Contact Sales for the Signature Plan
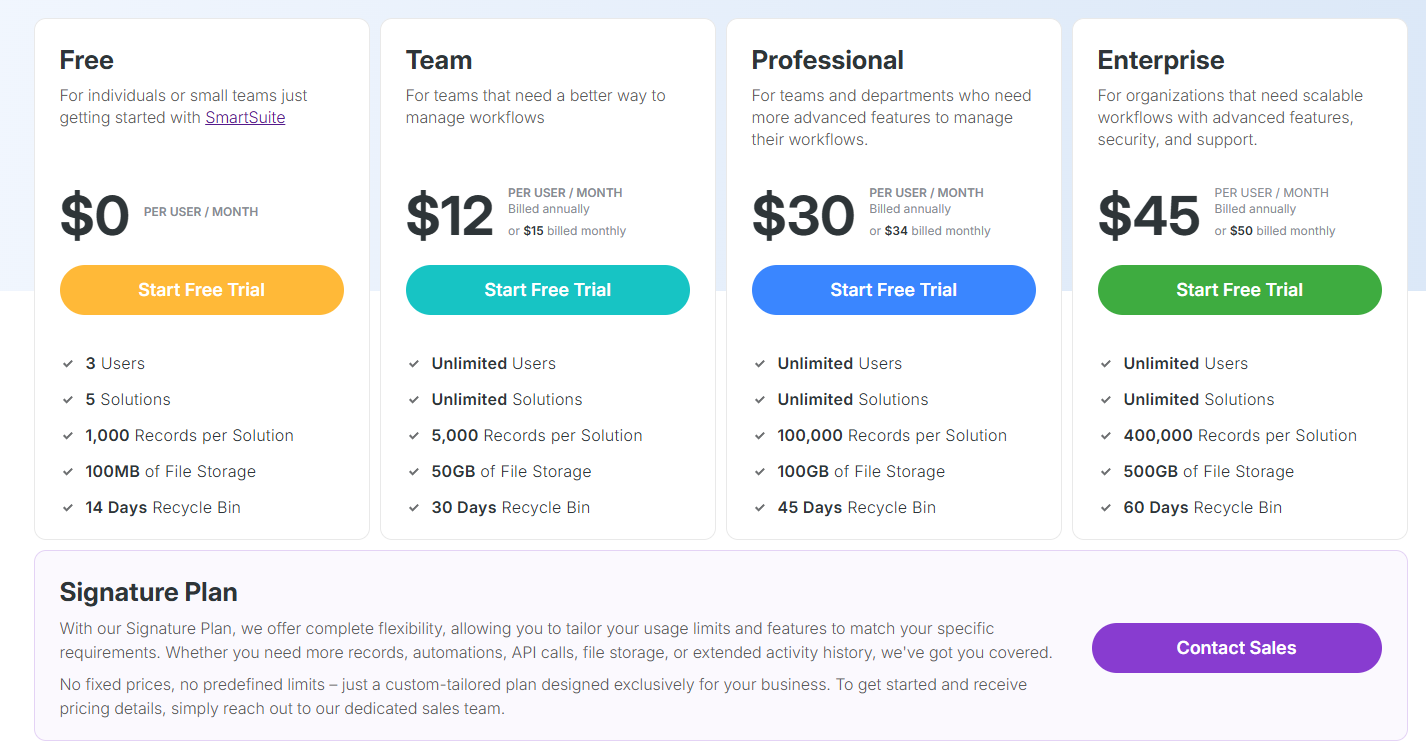1426x755 pixels. pos(1236,648)
